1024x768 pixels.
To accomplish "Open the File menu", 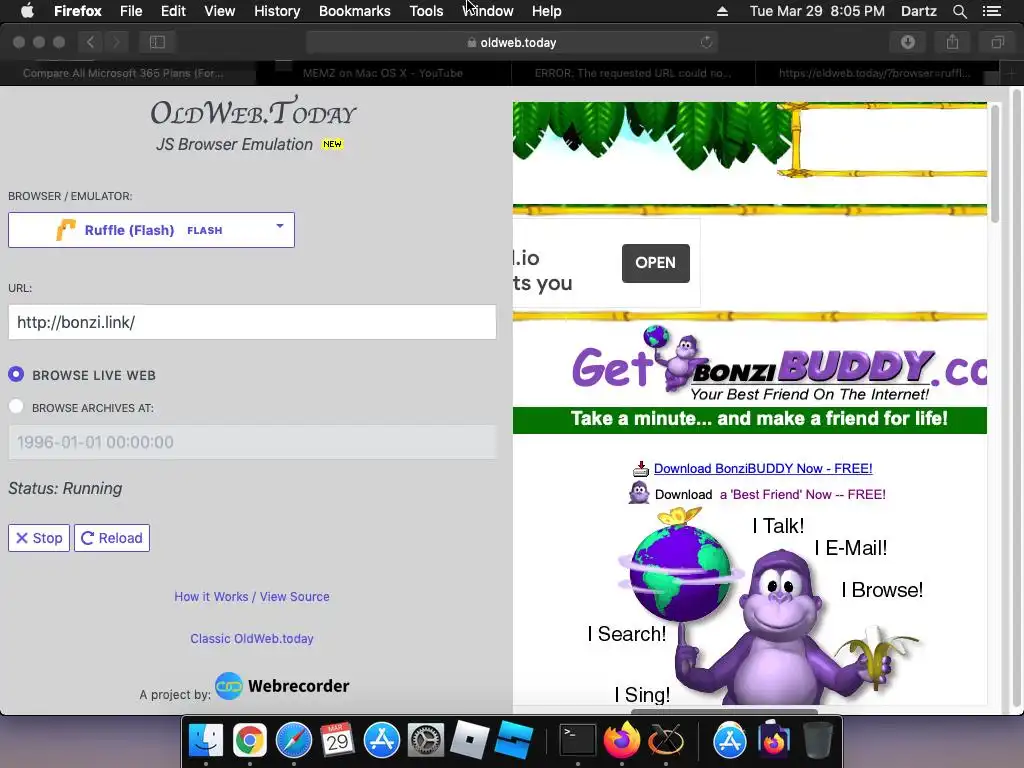I will point(131,11).
